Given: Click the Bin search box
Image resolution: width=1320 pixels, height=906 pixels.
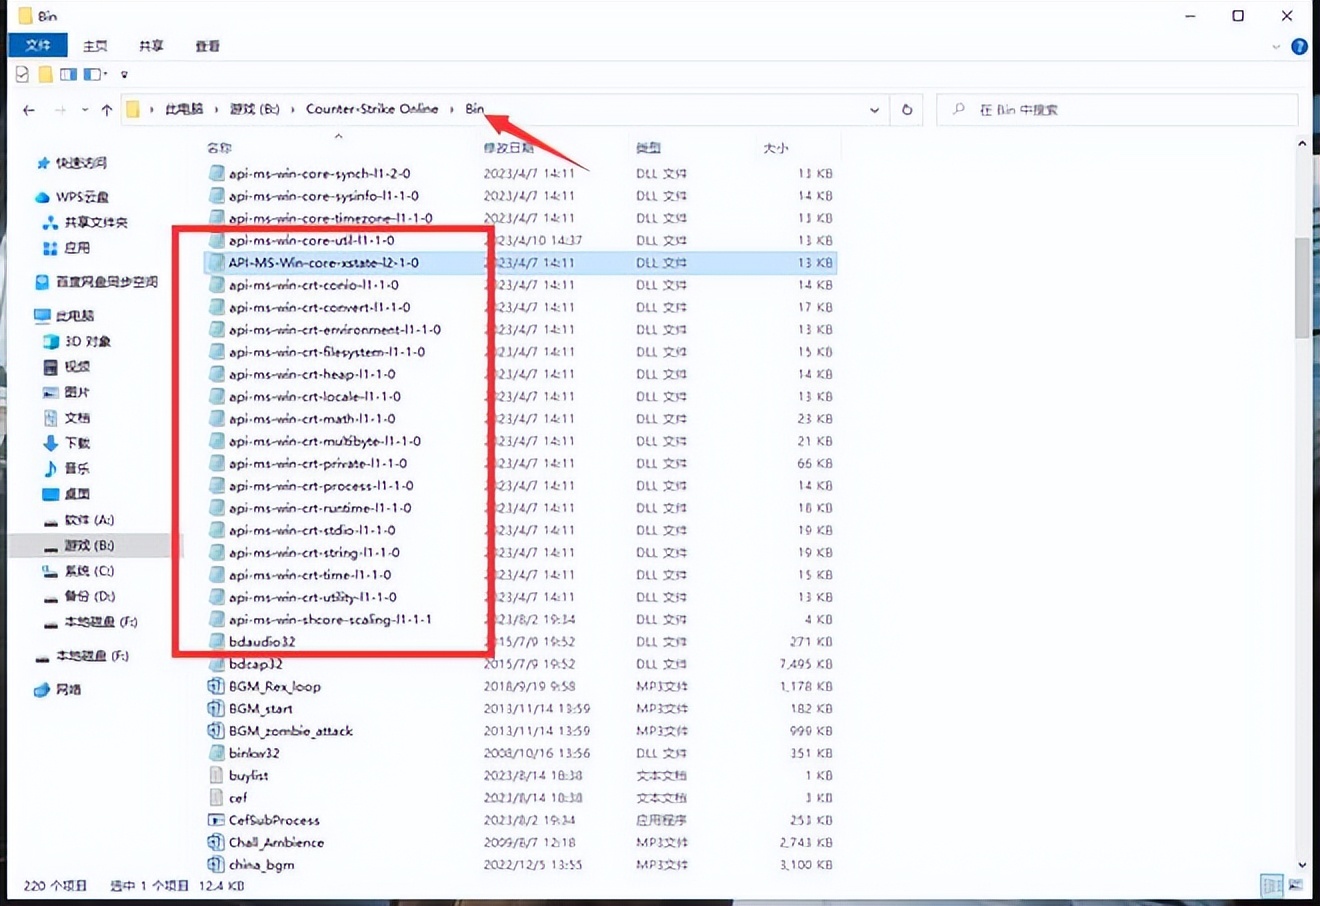Looking at the screenshot, I should 1117,110.
